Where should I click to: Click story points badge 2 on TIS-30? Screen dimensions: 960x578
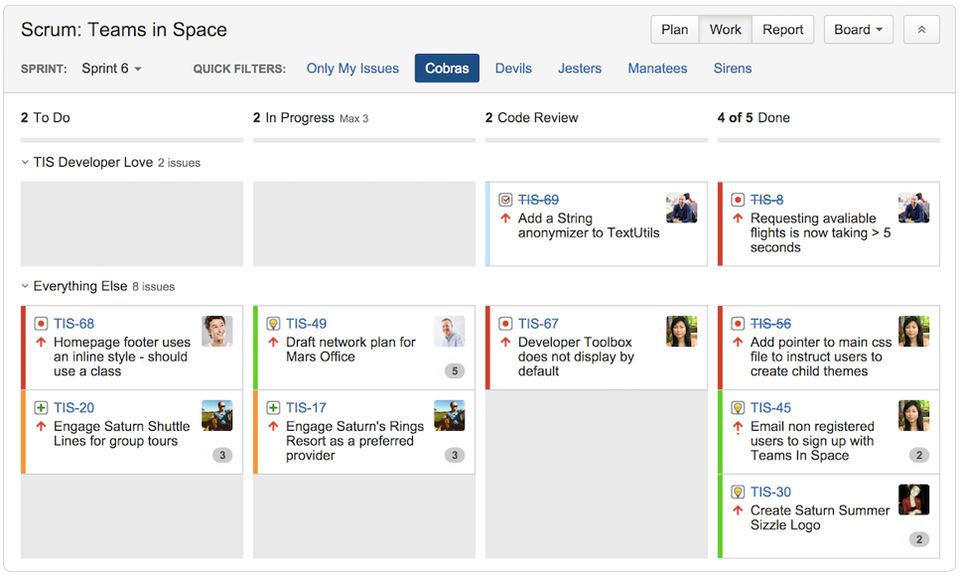pyautogui.click(x=919, y=539)
